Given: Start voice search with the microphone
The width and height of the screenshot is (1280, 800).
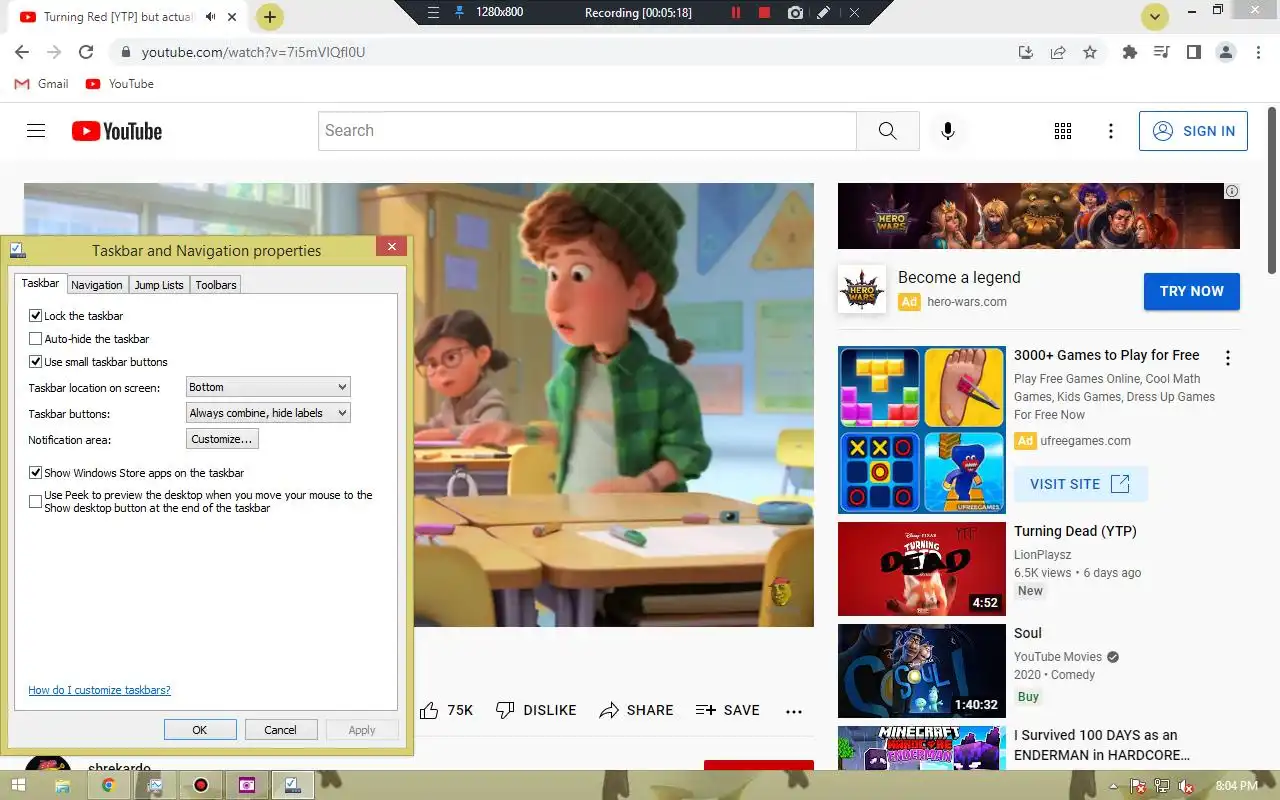Looking at the screenshot, I should tap(948, 131).
